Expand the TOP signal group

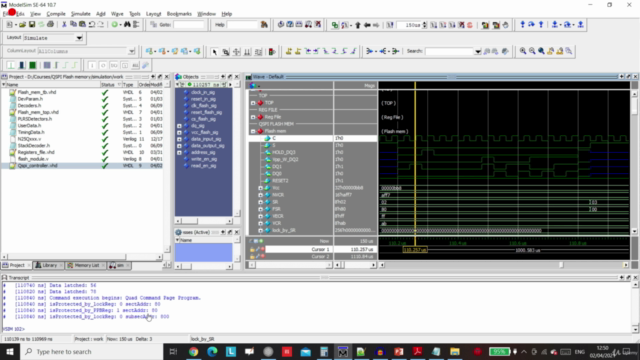(253, 103)
